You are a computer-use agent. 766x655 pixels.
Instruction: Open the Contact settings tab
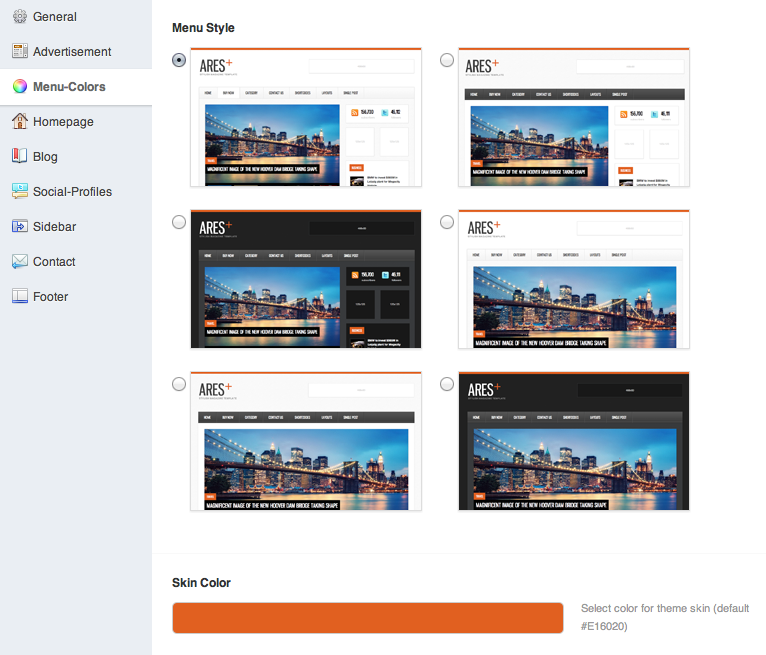click(x=76, y=261)
